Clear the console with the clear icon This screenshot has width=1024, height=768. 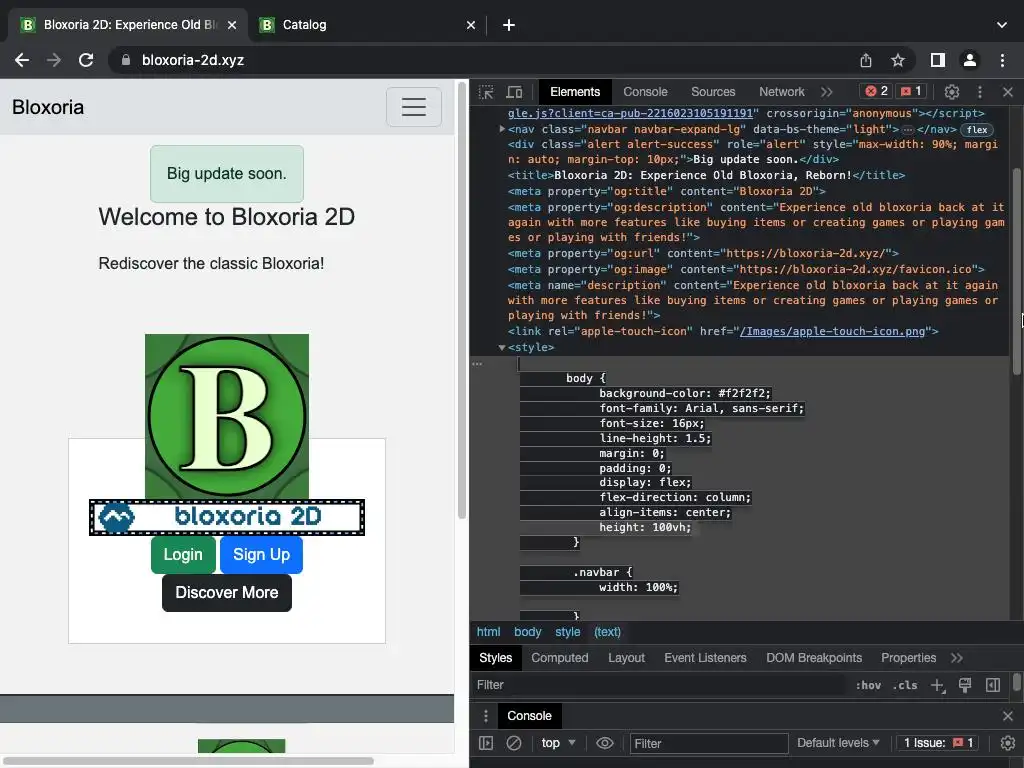click(x=514, y=743)
